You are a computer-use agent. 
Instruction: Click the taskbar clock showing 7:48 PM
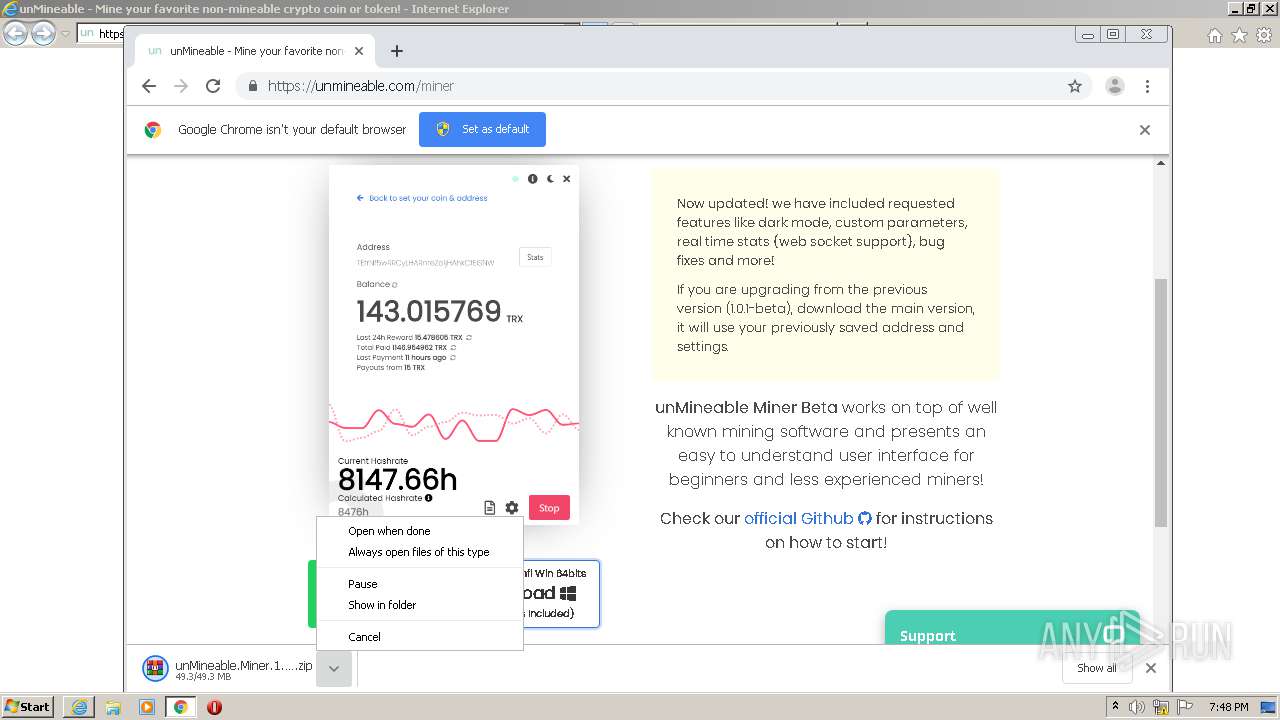(1228, 707)
